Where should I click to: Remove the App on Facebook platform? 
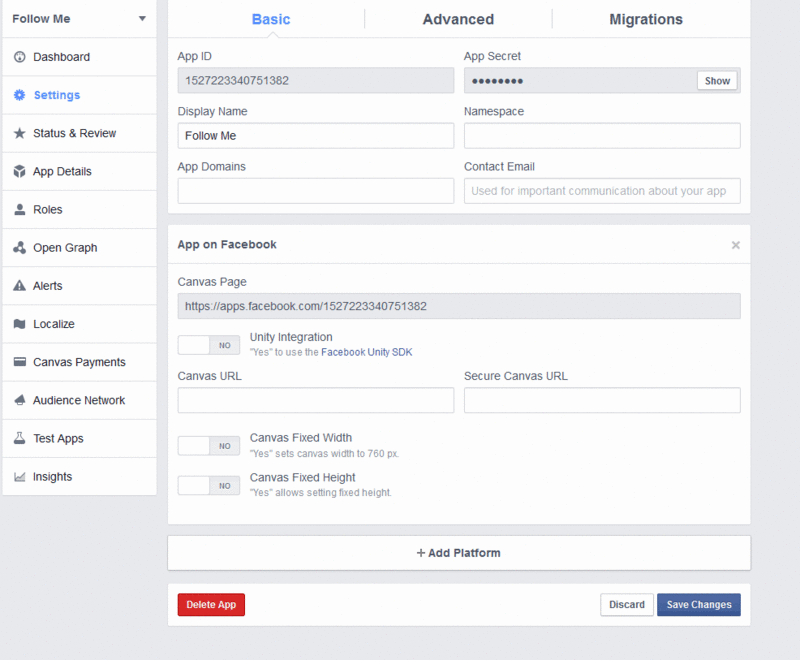pyautogui.click(x=735, y=245)
